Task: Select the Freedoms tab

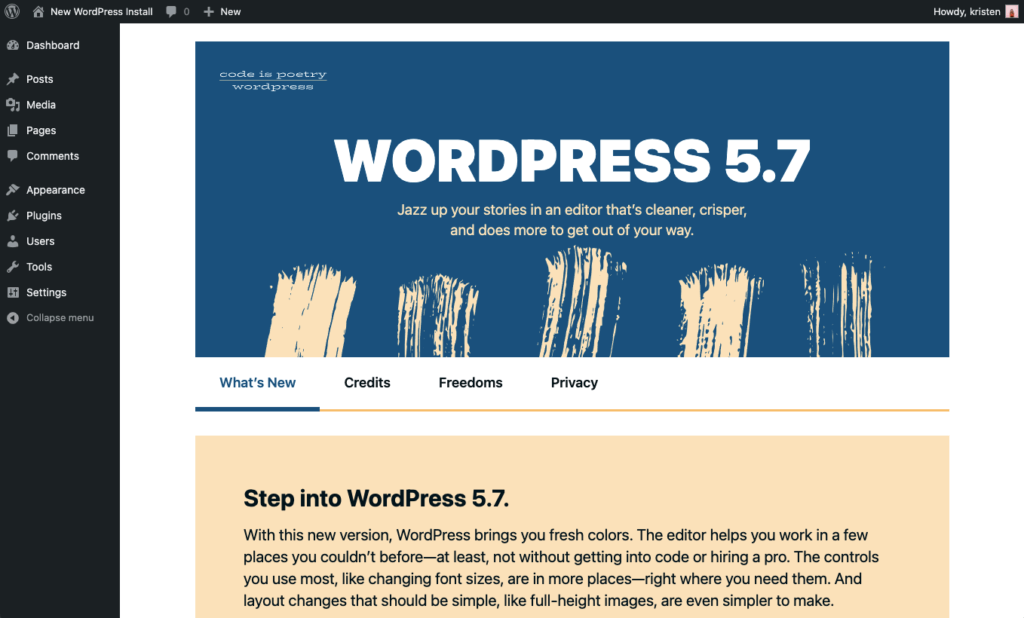Action: [x=470, y=382]
